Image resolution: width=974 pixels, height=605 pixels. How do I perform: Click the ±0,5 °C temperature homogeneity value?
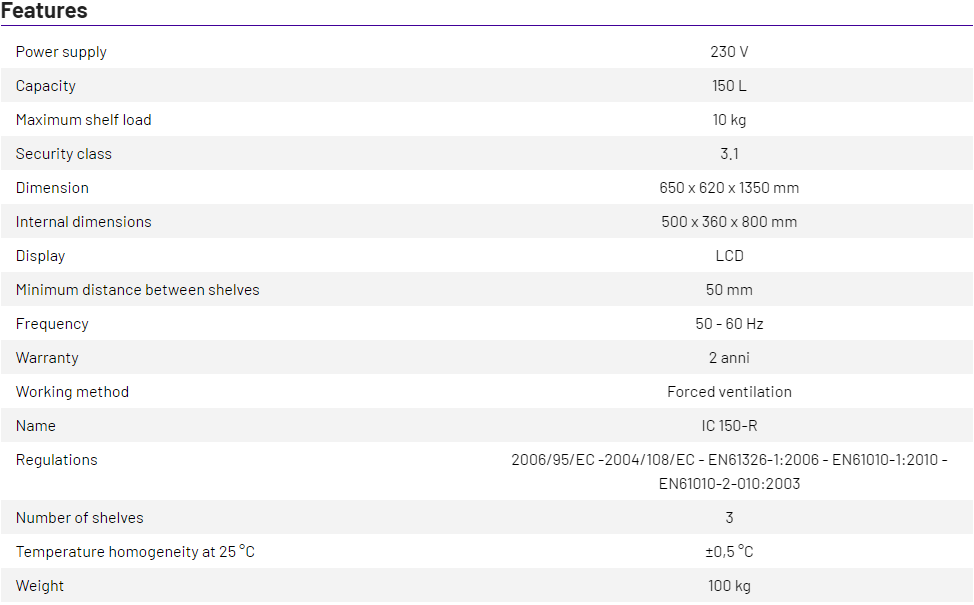[729, 552]
